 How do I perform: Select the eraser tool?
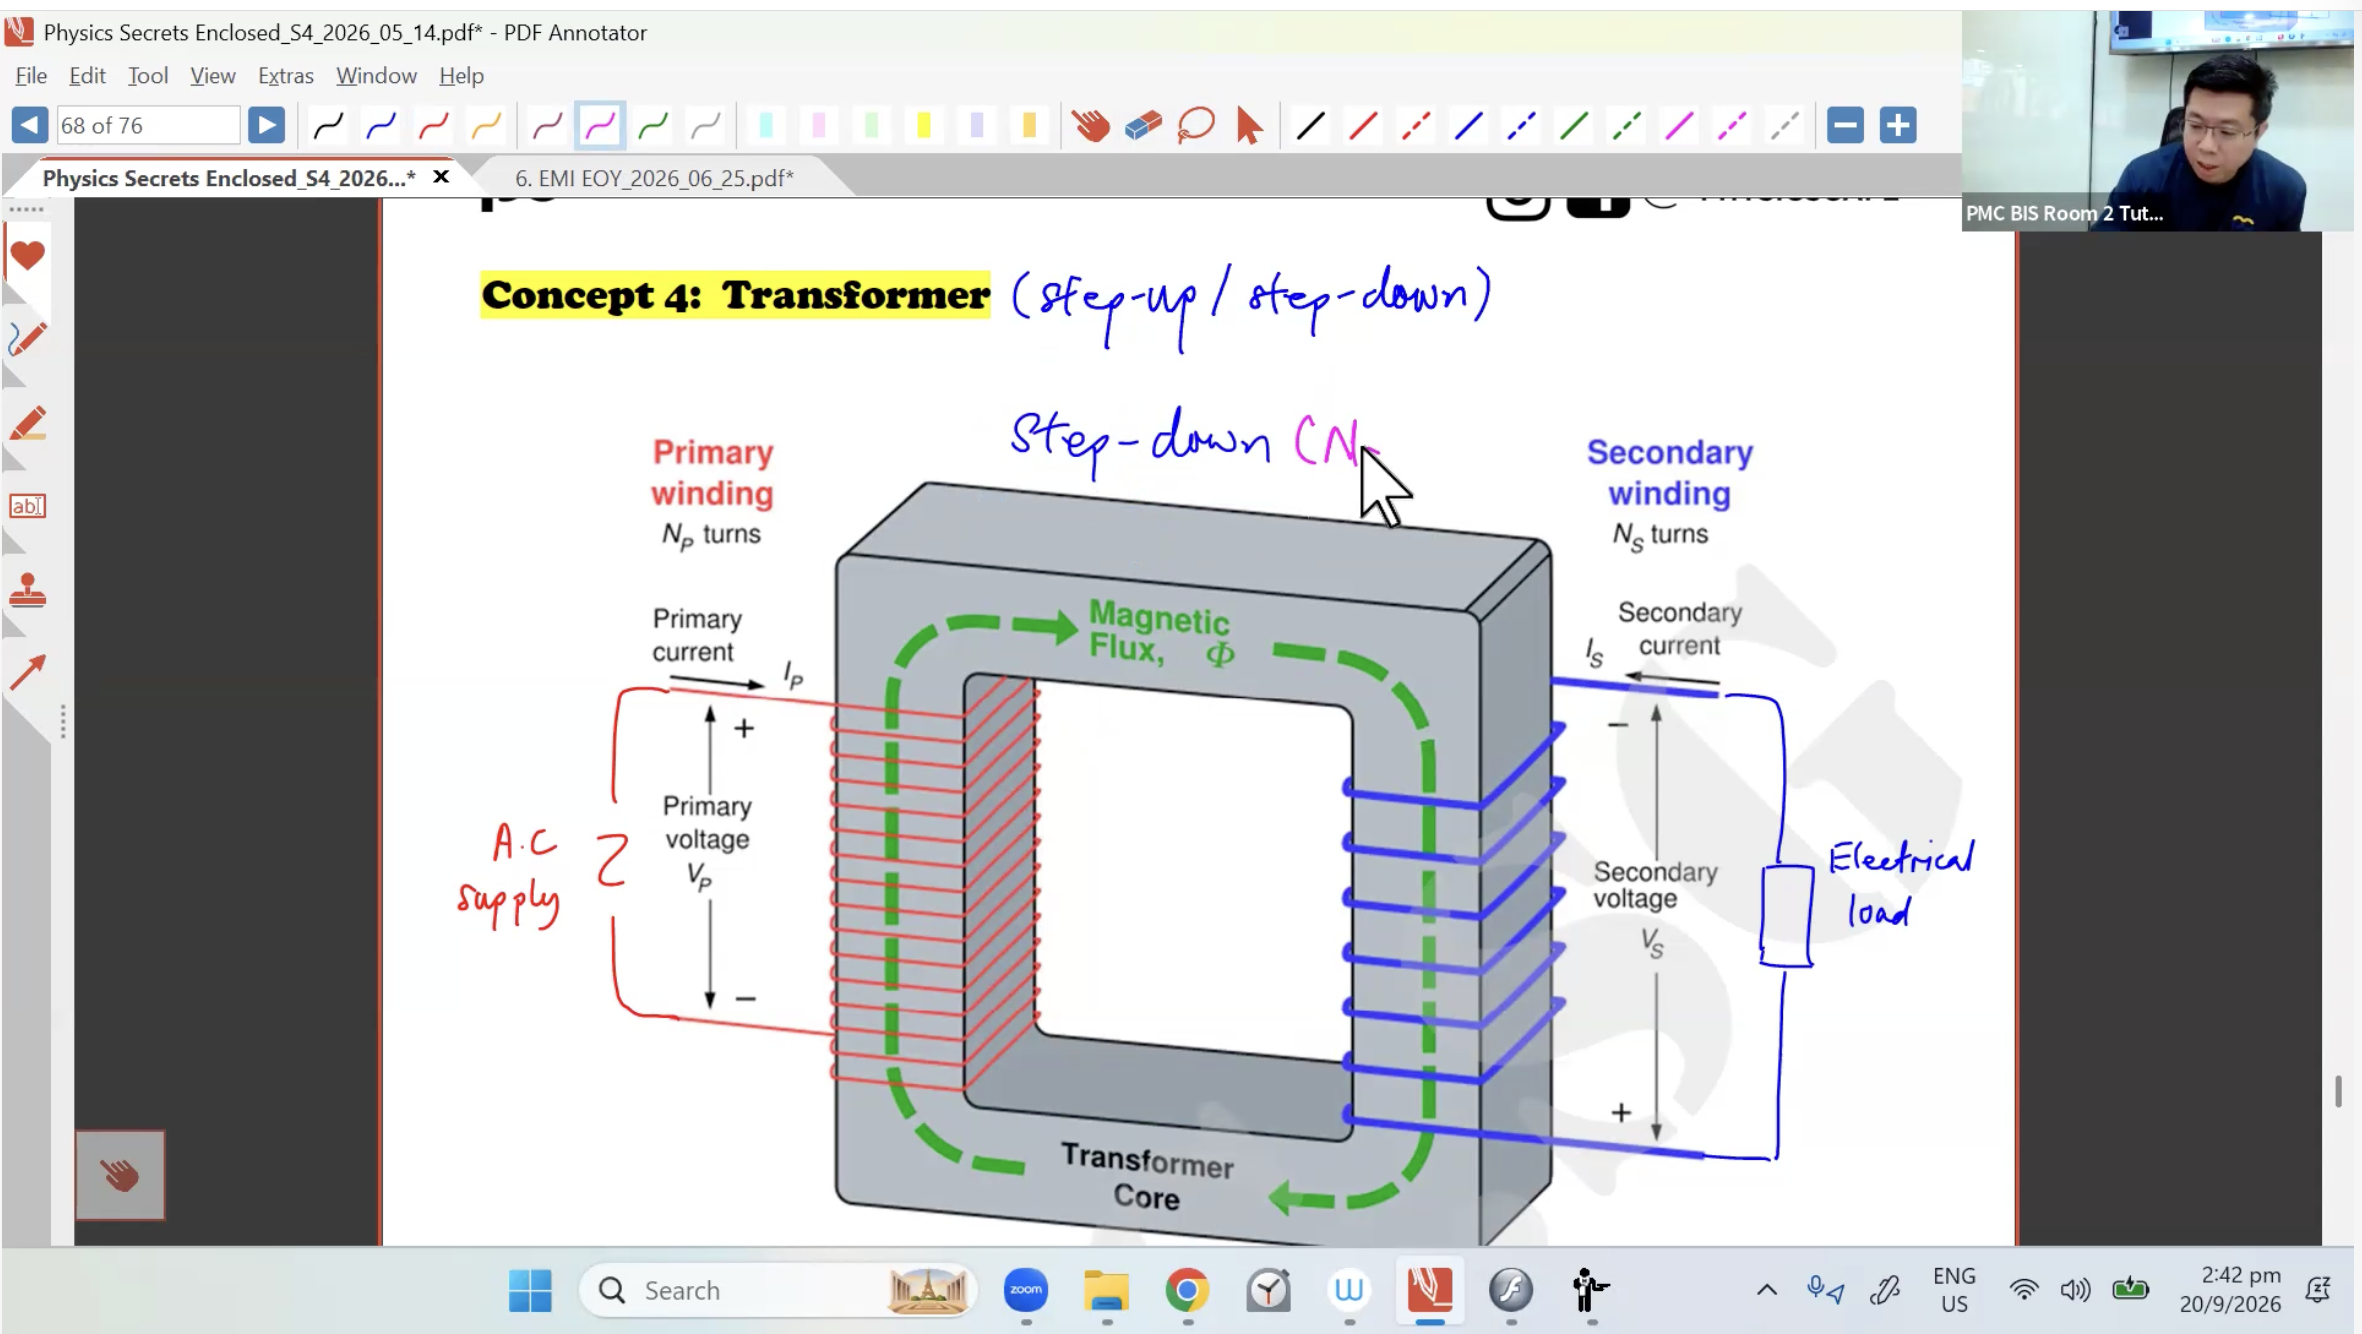pos(1143,125)
